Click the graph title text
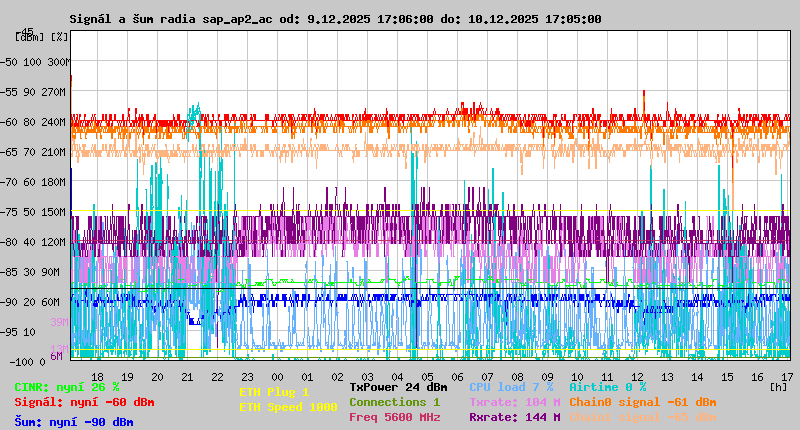800x430 pixels. pos(335,19)
